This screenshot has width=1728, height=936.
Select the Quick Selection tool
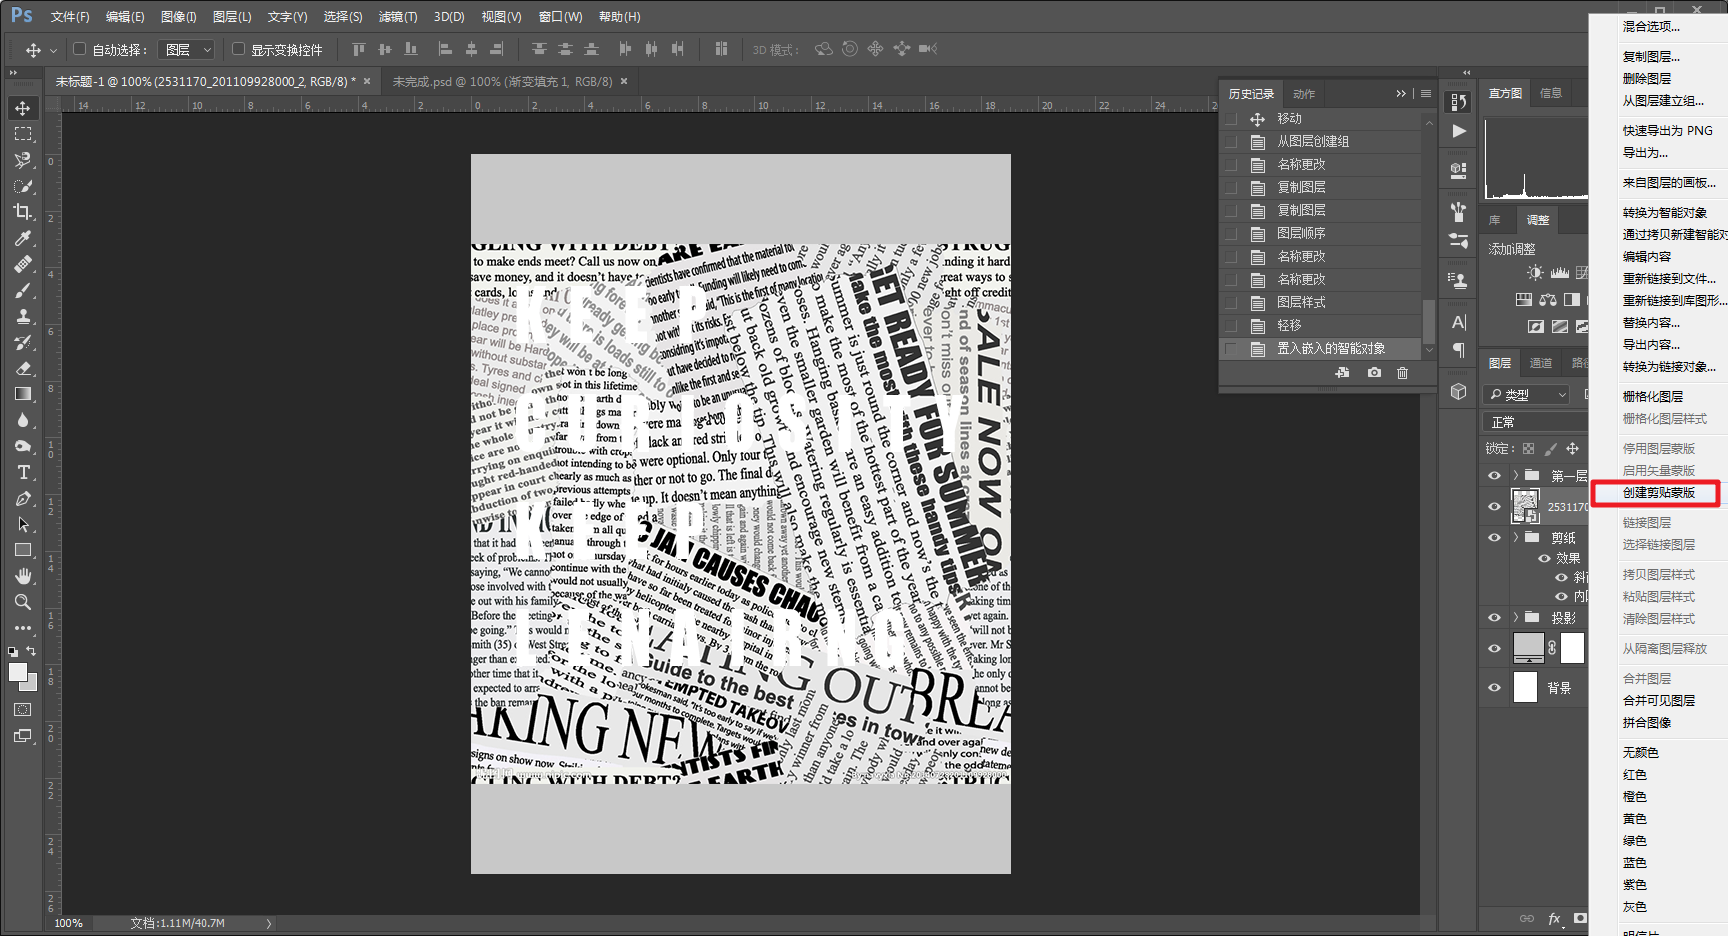pyautogui.click(x=22, y=186)
